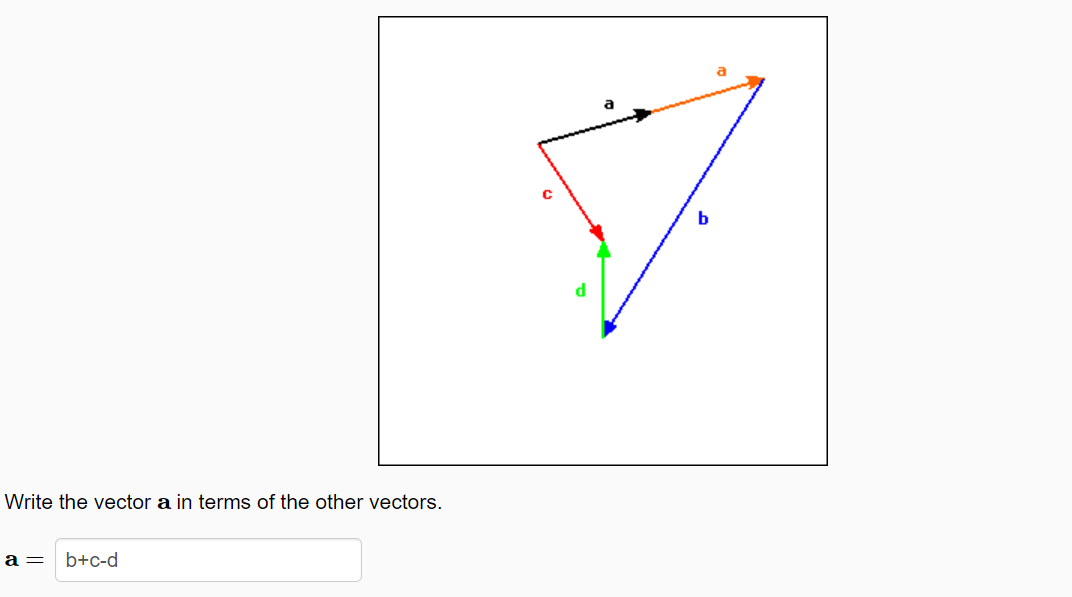Click the question text about vector a
Viewport: 1072px width, 597px height.
224,502
